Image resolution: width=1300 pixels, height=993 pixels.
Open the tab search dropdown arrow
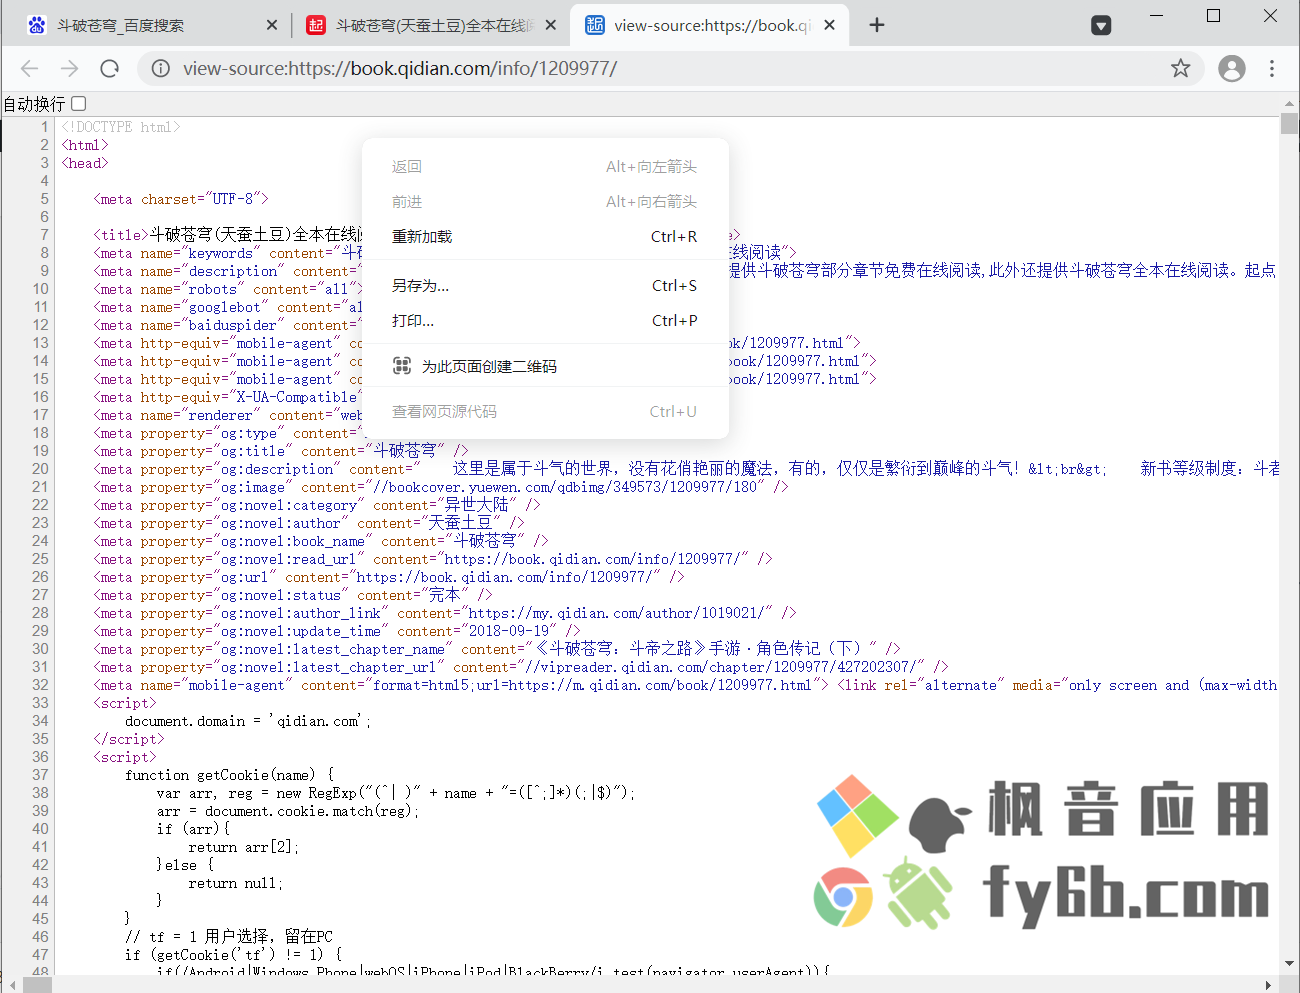1101,25
